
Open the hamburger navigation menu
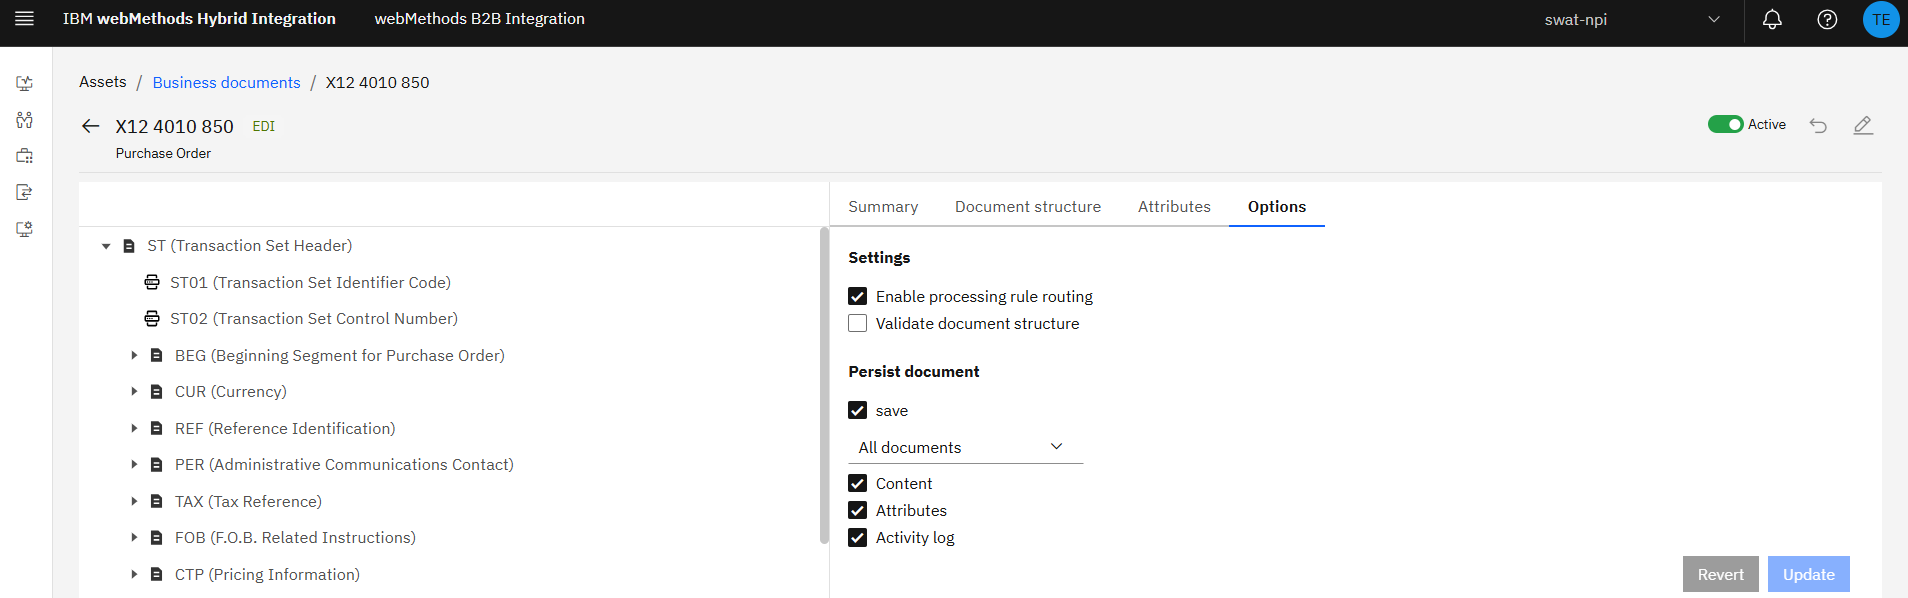[25, 19]
